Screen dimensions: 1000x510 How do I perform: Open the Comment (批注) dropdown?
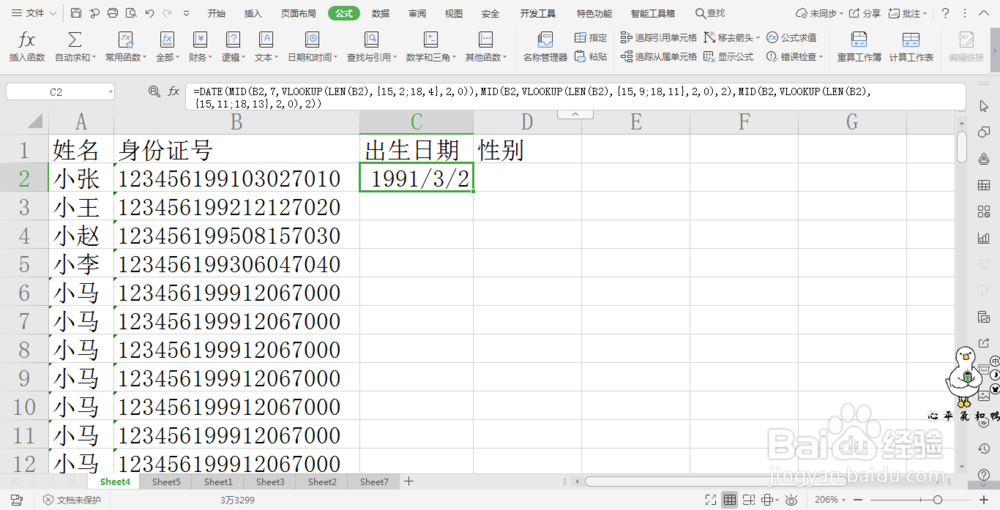(908, 13)
